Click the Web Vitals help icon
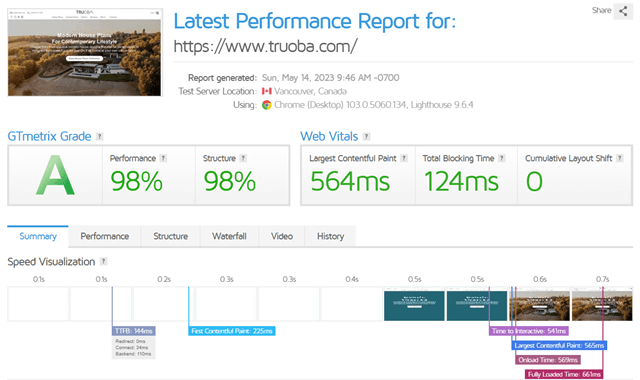 [367, 137]
